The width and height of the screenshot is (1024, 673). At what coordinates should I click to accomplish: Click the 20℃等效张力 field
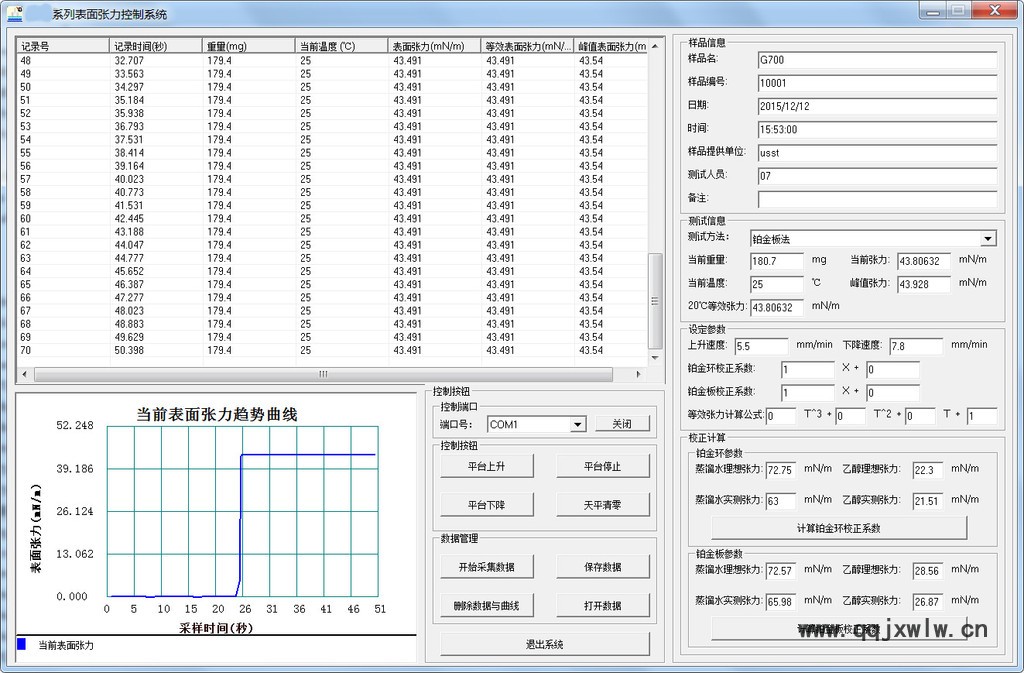coord(776,307)
